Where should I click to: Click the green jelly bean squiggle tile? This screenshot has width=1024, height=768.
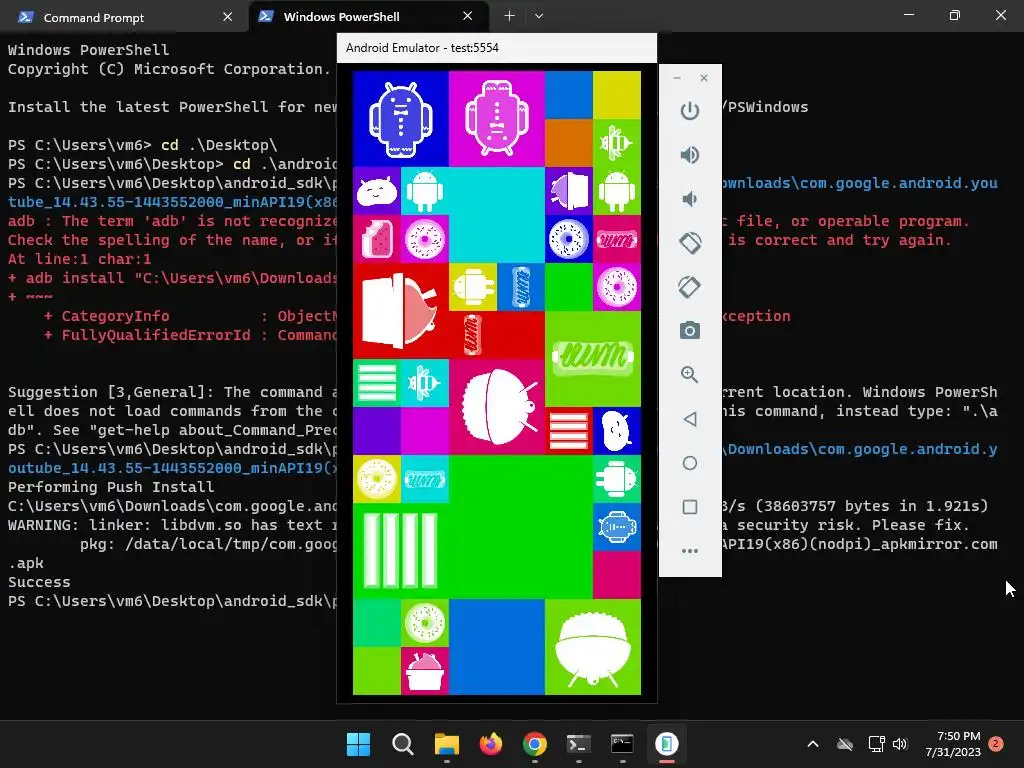(592, 359)
